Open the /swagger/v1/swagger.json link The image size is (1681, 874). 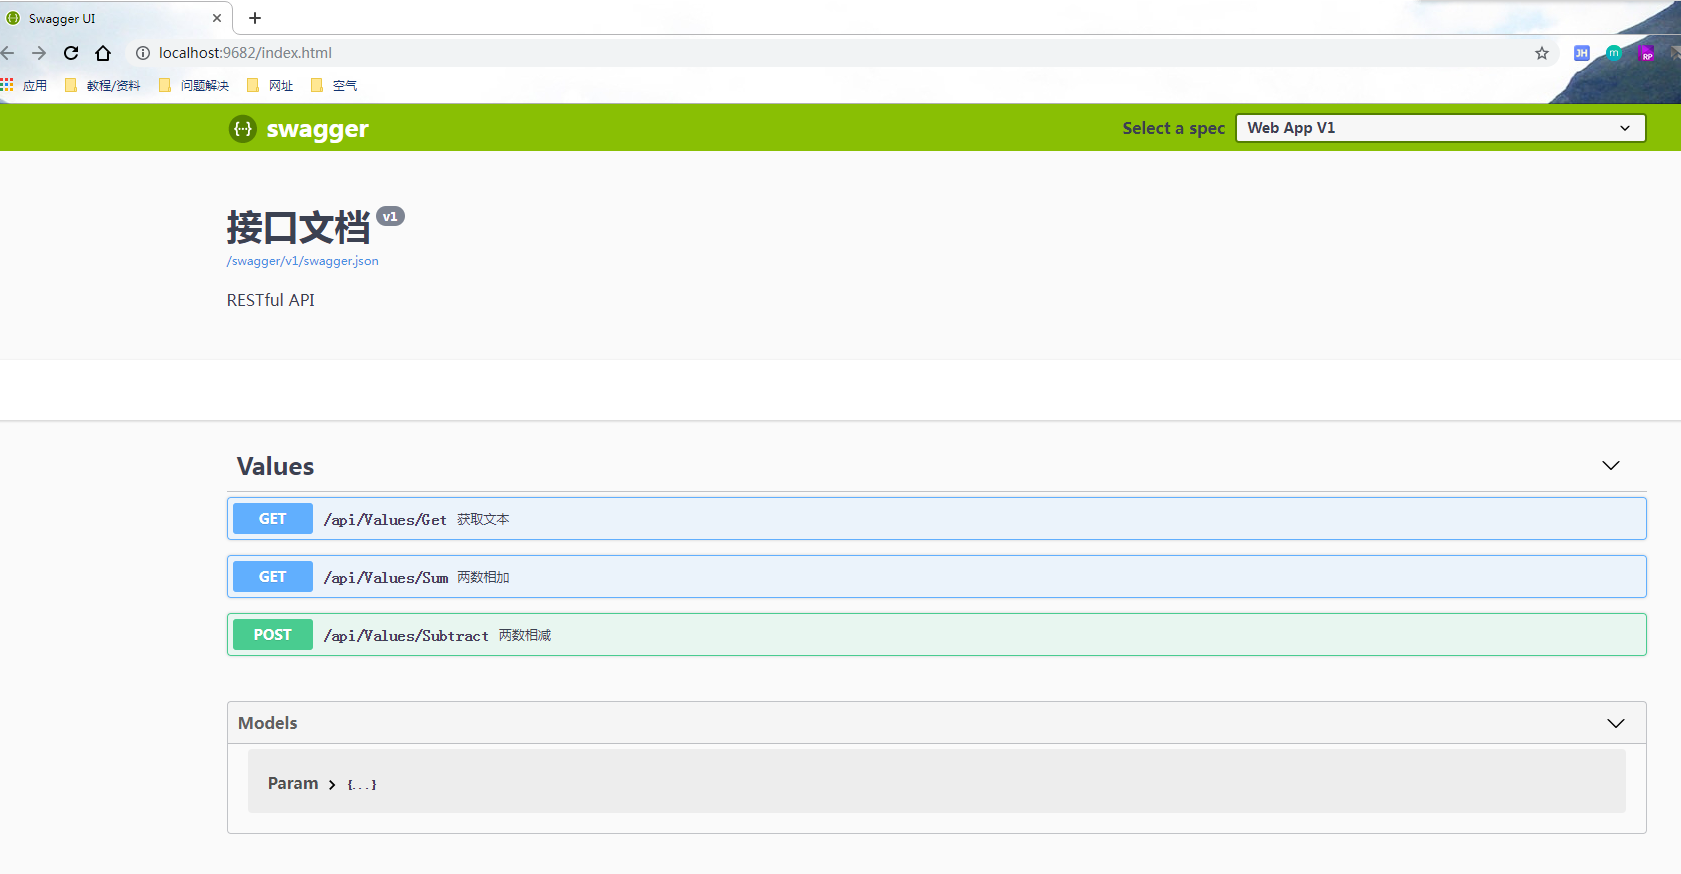click(x=302, y=261)
